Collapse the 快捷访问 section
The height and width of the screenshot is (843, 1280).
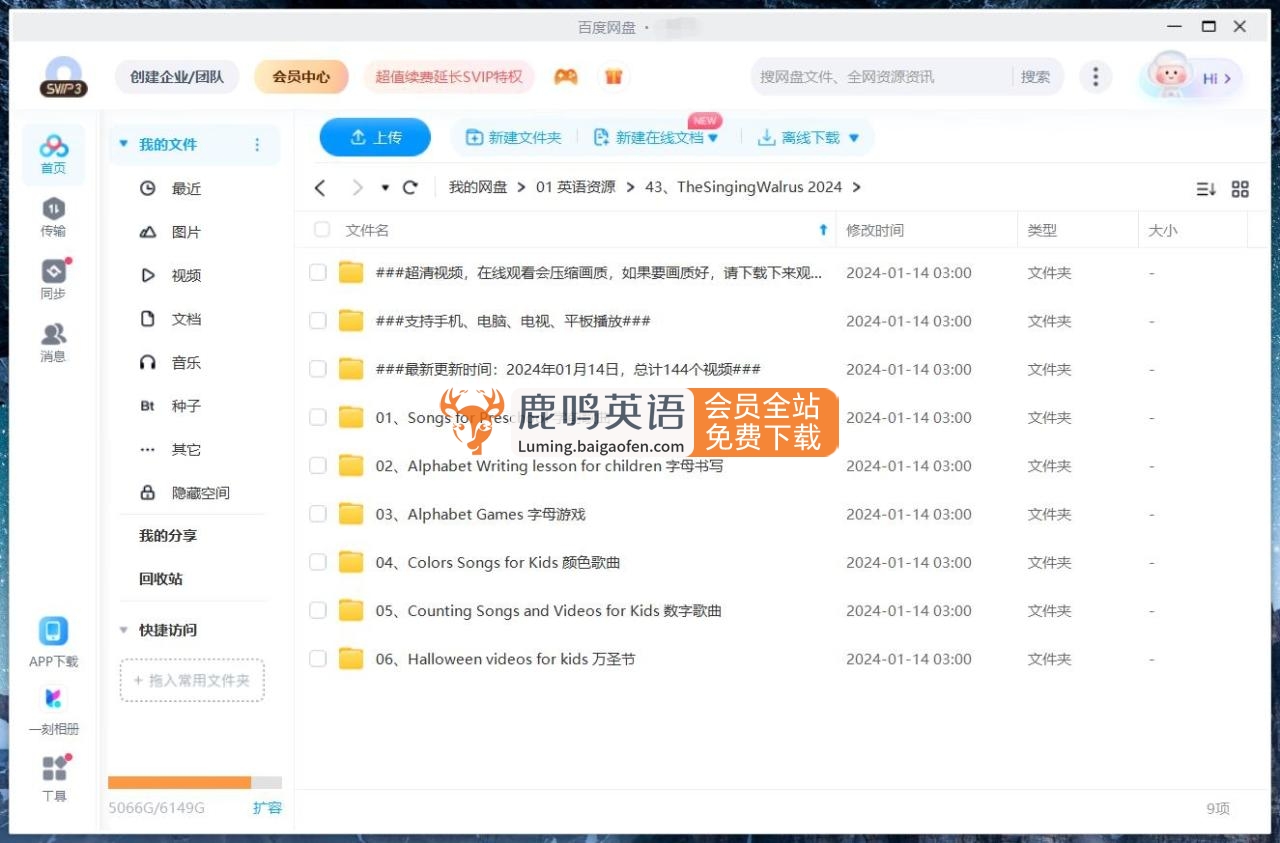(124, 630)
